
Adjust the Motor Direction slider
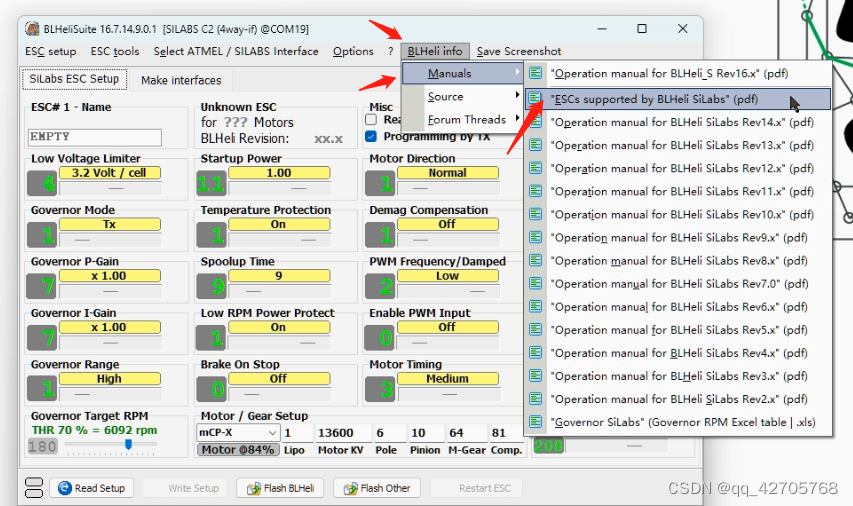(x=449, y=188)
